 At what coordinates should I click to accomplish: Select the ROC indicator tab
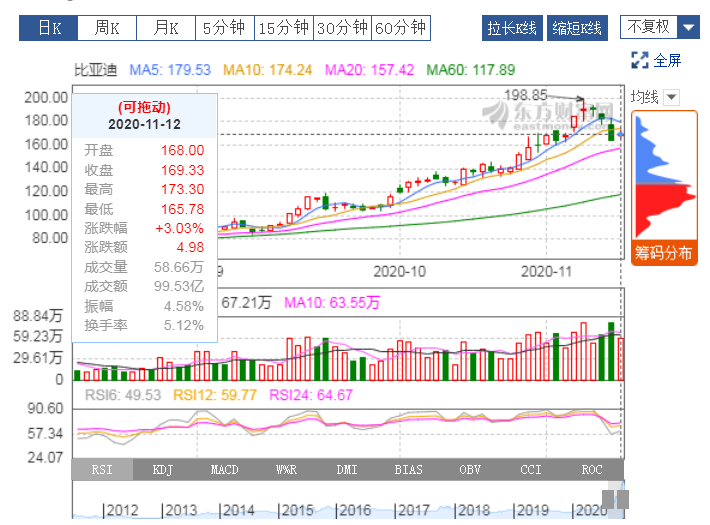click(592, 470)
